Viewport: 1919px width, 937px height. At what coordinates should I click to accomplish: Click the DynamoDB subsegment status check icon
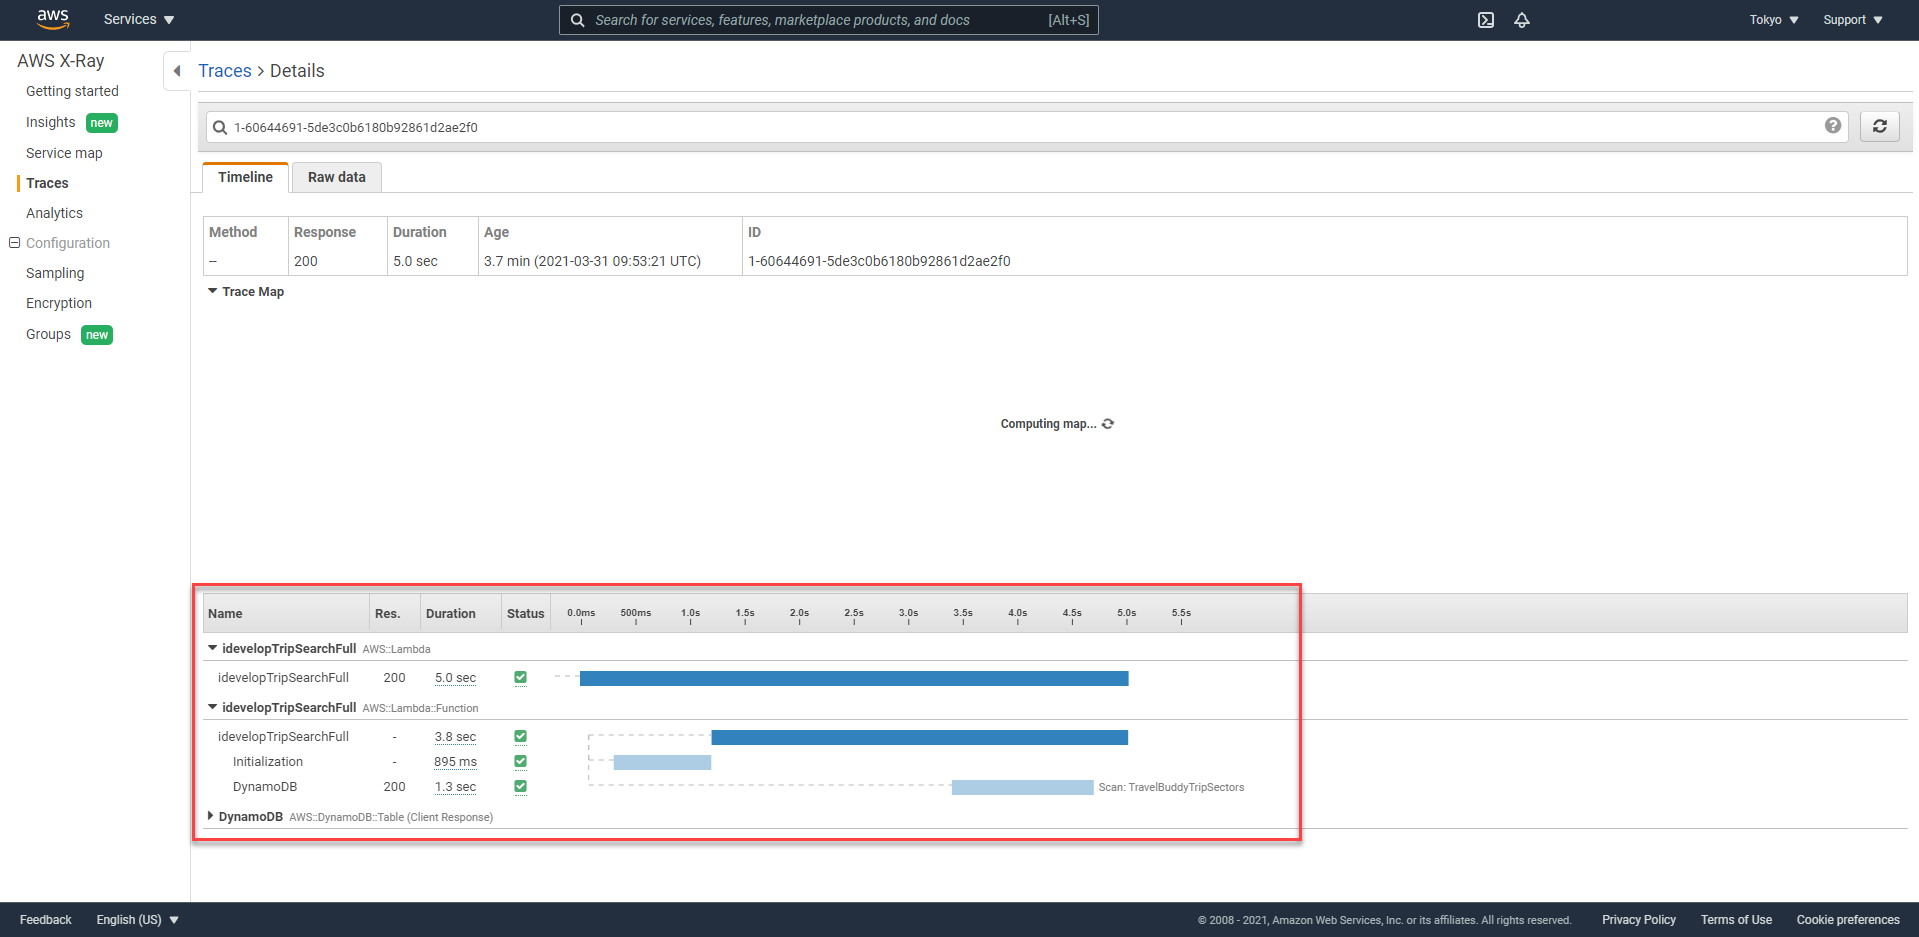(x=520, y=787)
